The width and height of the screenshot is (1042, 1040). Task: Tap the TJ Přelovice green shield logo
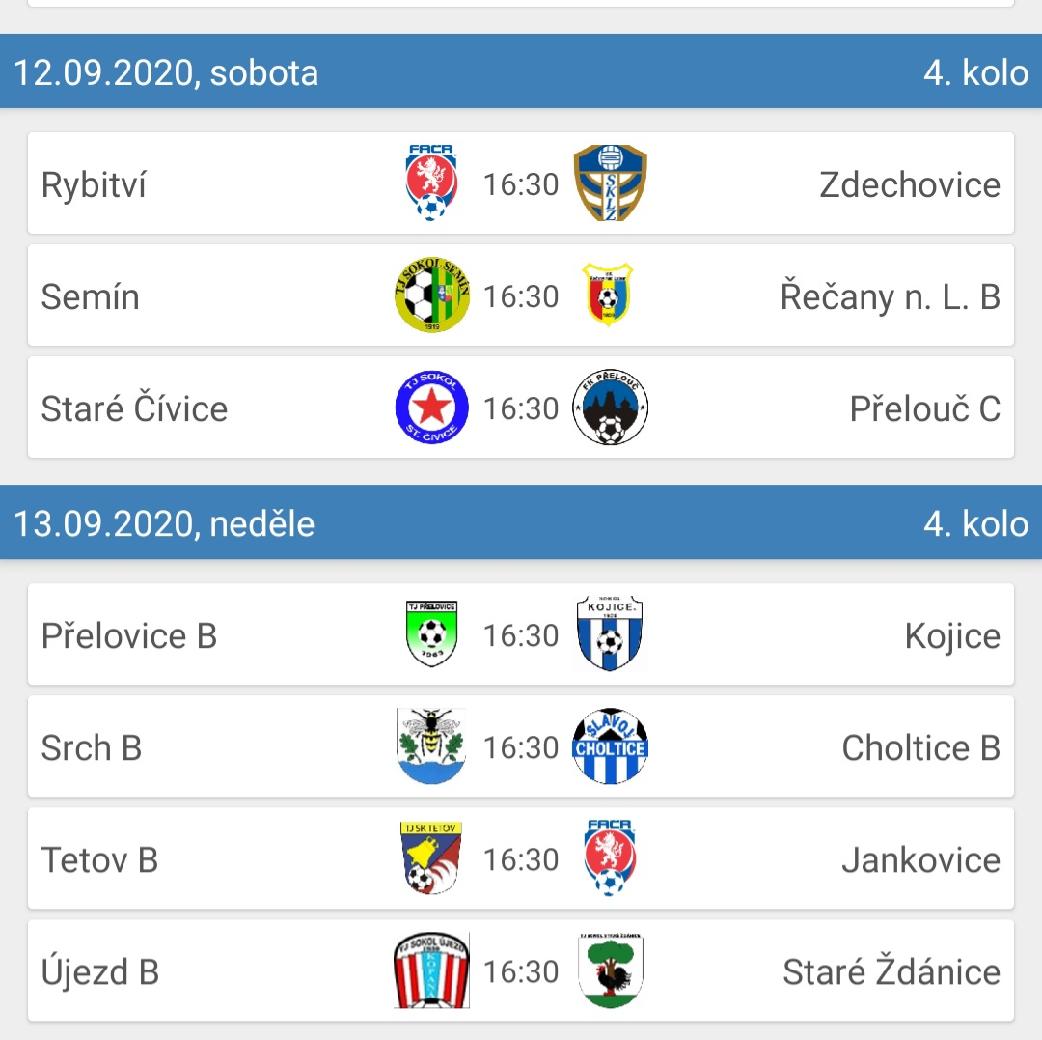point(432,634)
